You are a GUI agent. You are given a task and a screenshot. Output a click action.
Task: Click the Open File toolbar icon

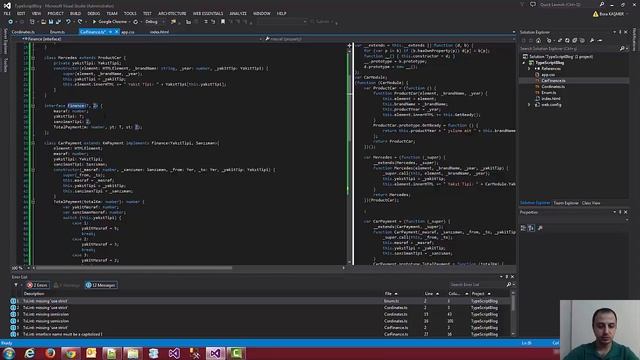click(x=43, y=22)
